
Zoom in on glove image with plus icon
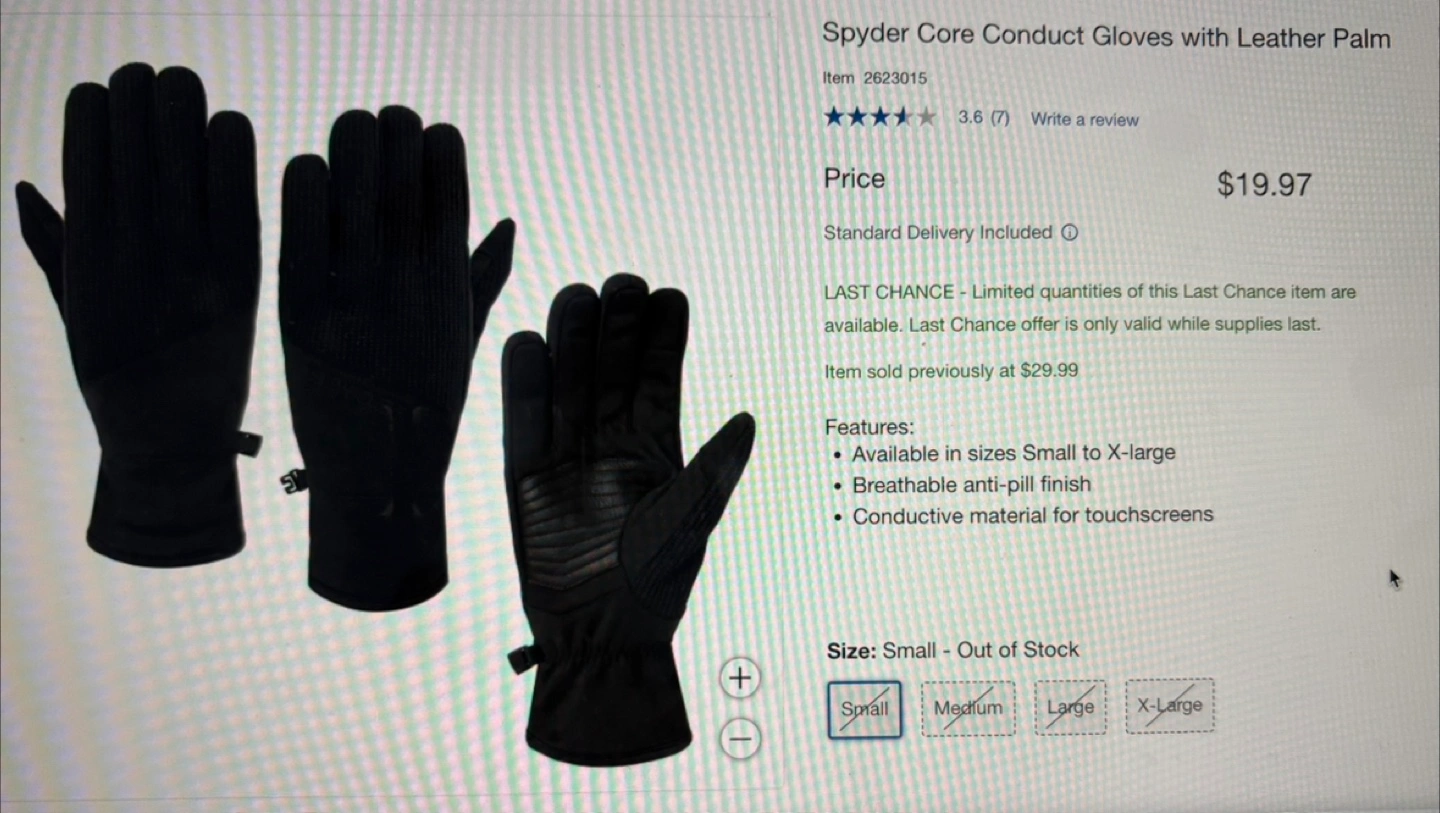(740, 679)
